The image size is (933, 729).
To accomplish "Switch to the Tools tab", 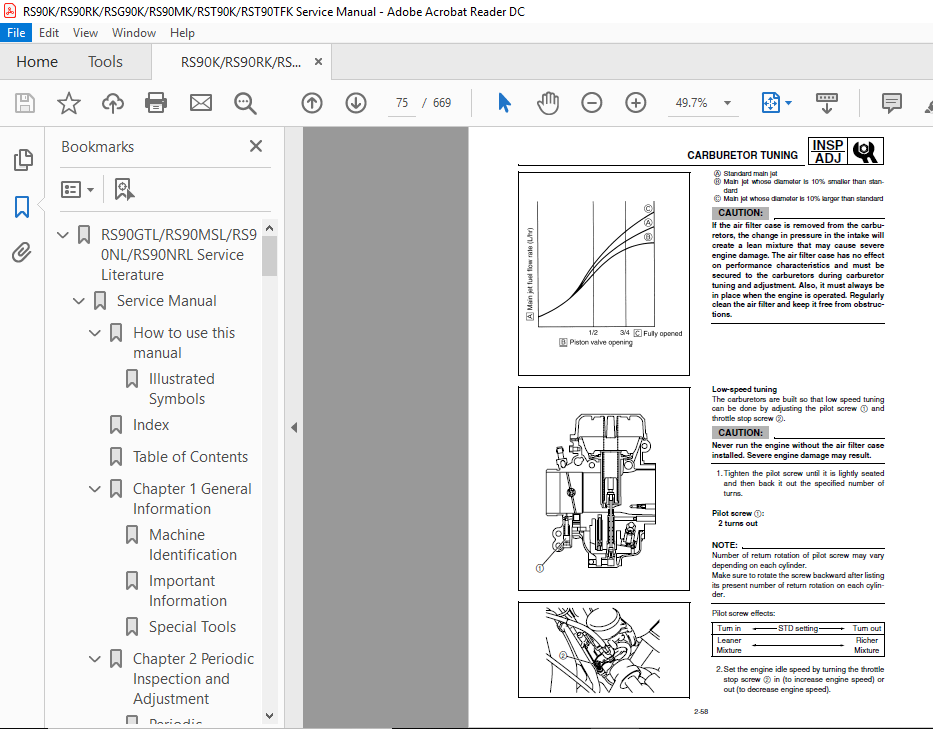I will click(105, 61).
